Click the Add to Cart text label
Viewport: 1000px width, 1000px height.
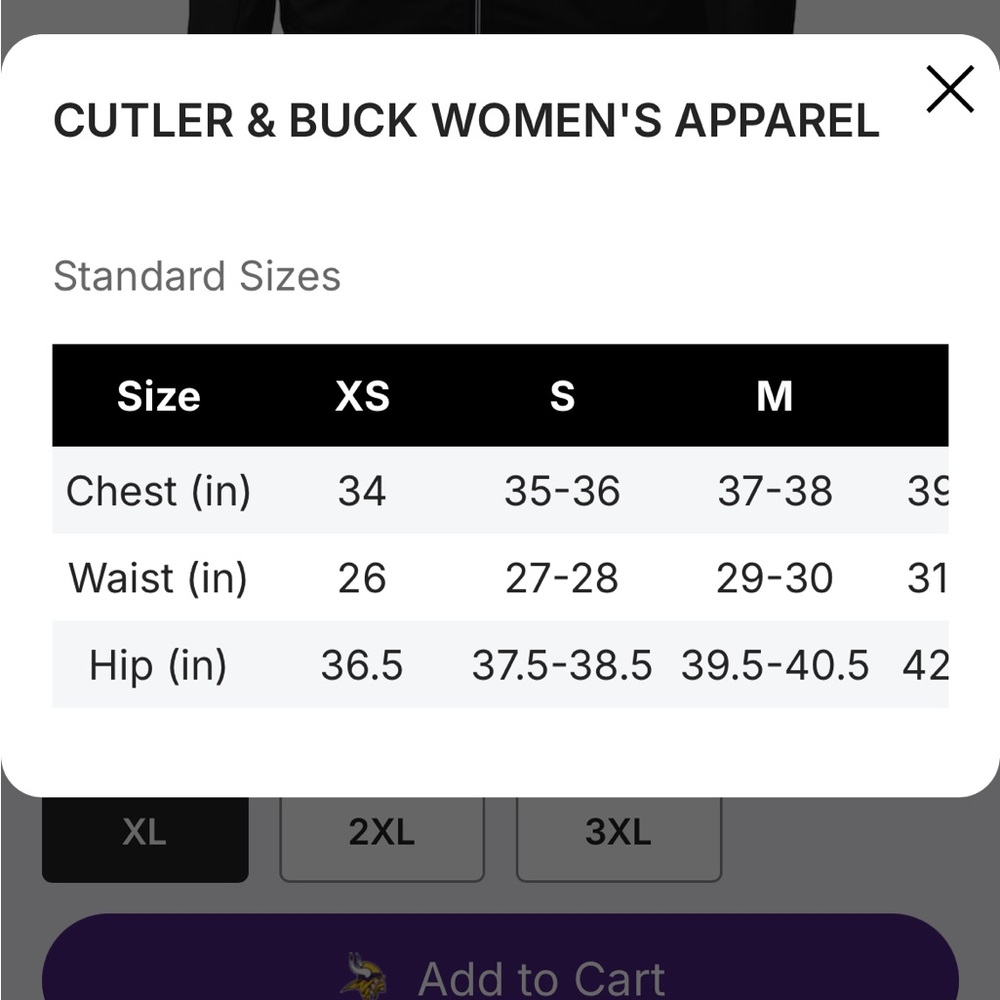coord(543,975)
